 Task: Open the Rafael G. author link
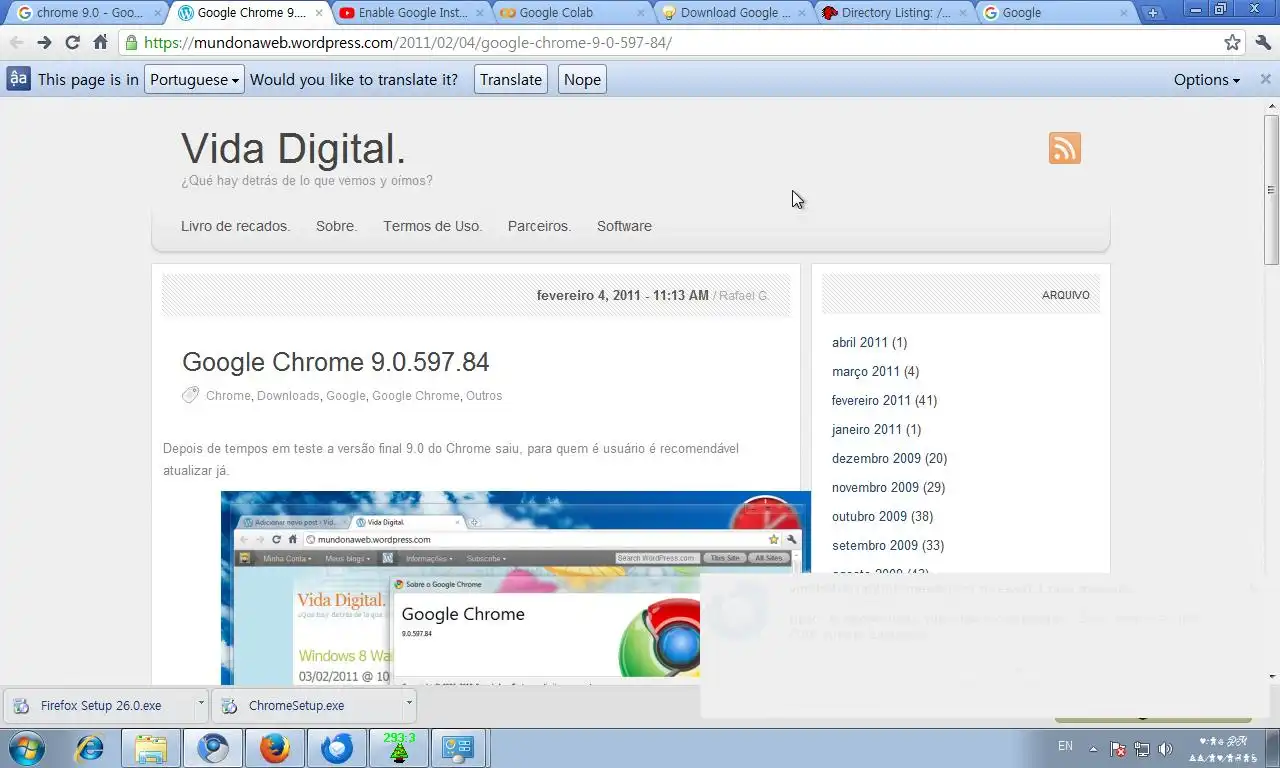744,295
